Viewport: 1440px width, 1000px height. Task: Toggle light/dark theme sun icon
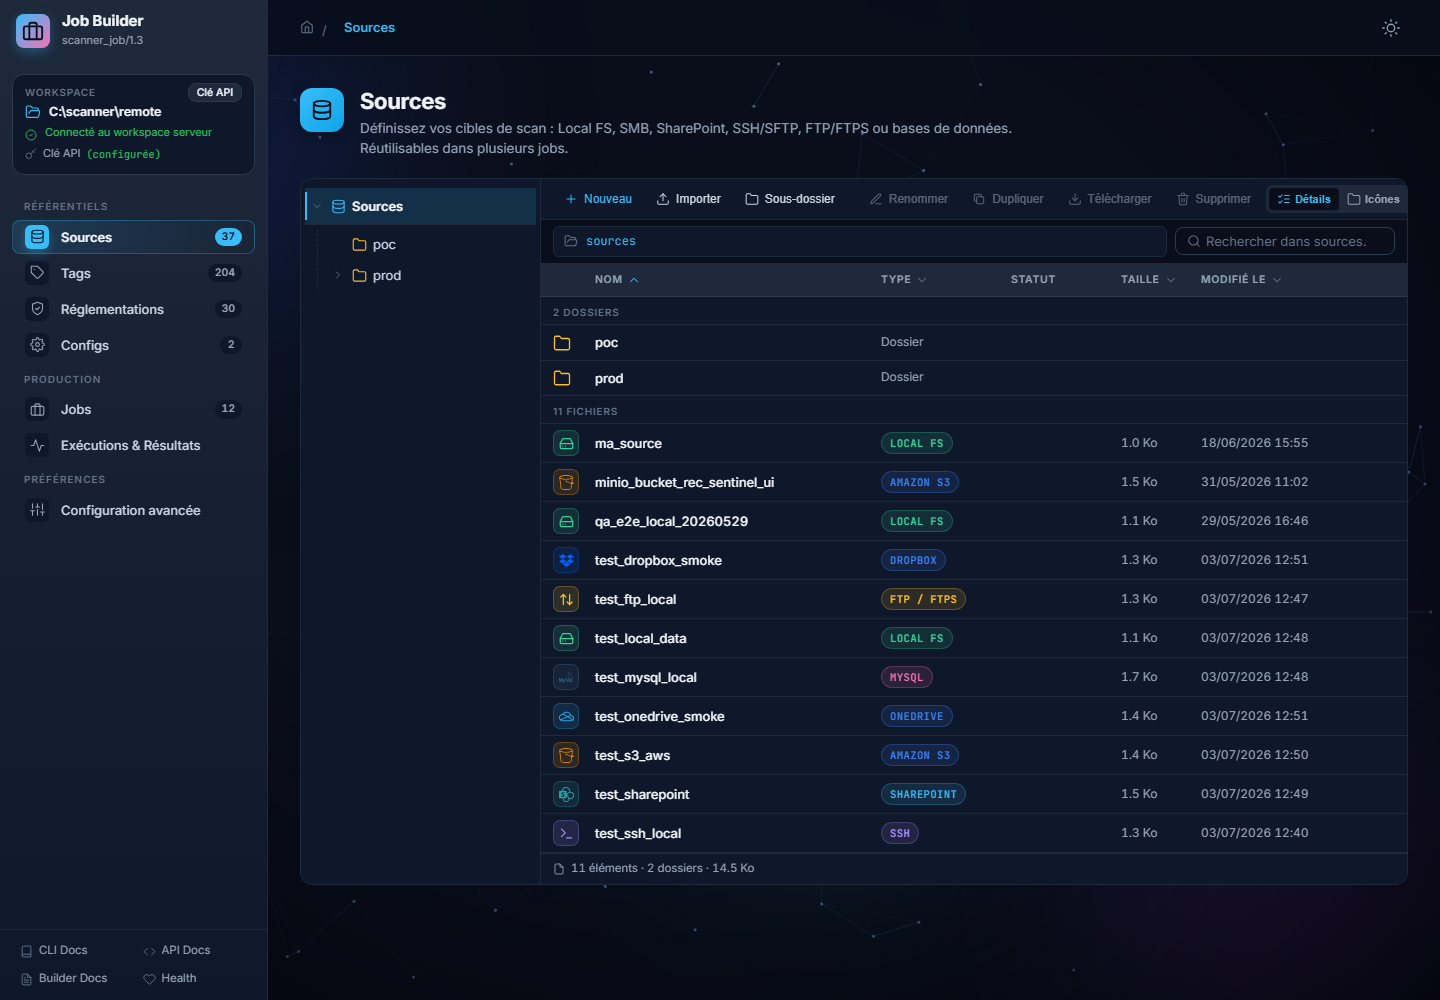pyautogui.click(x=1391, y=28)
